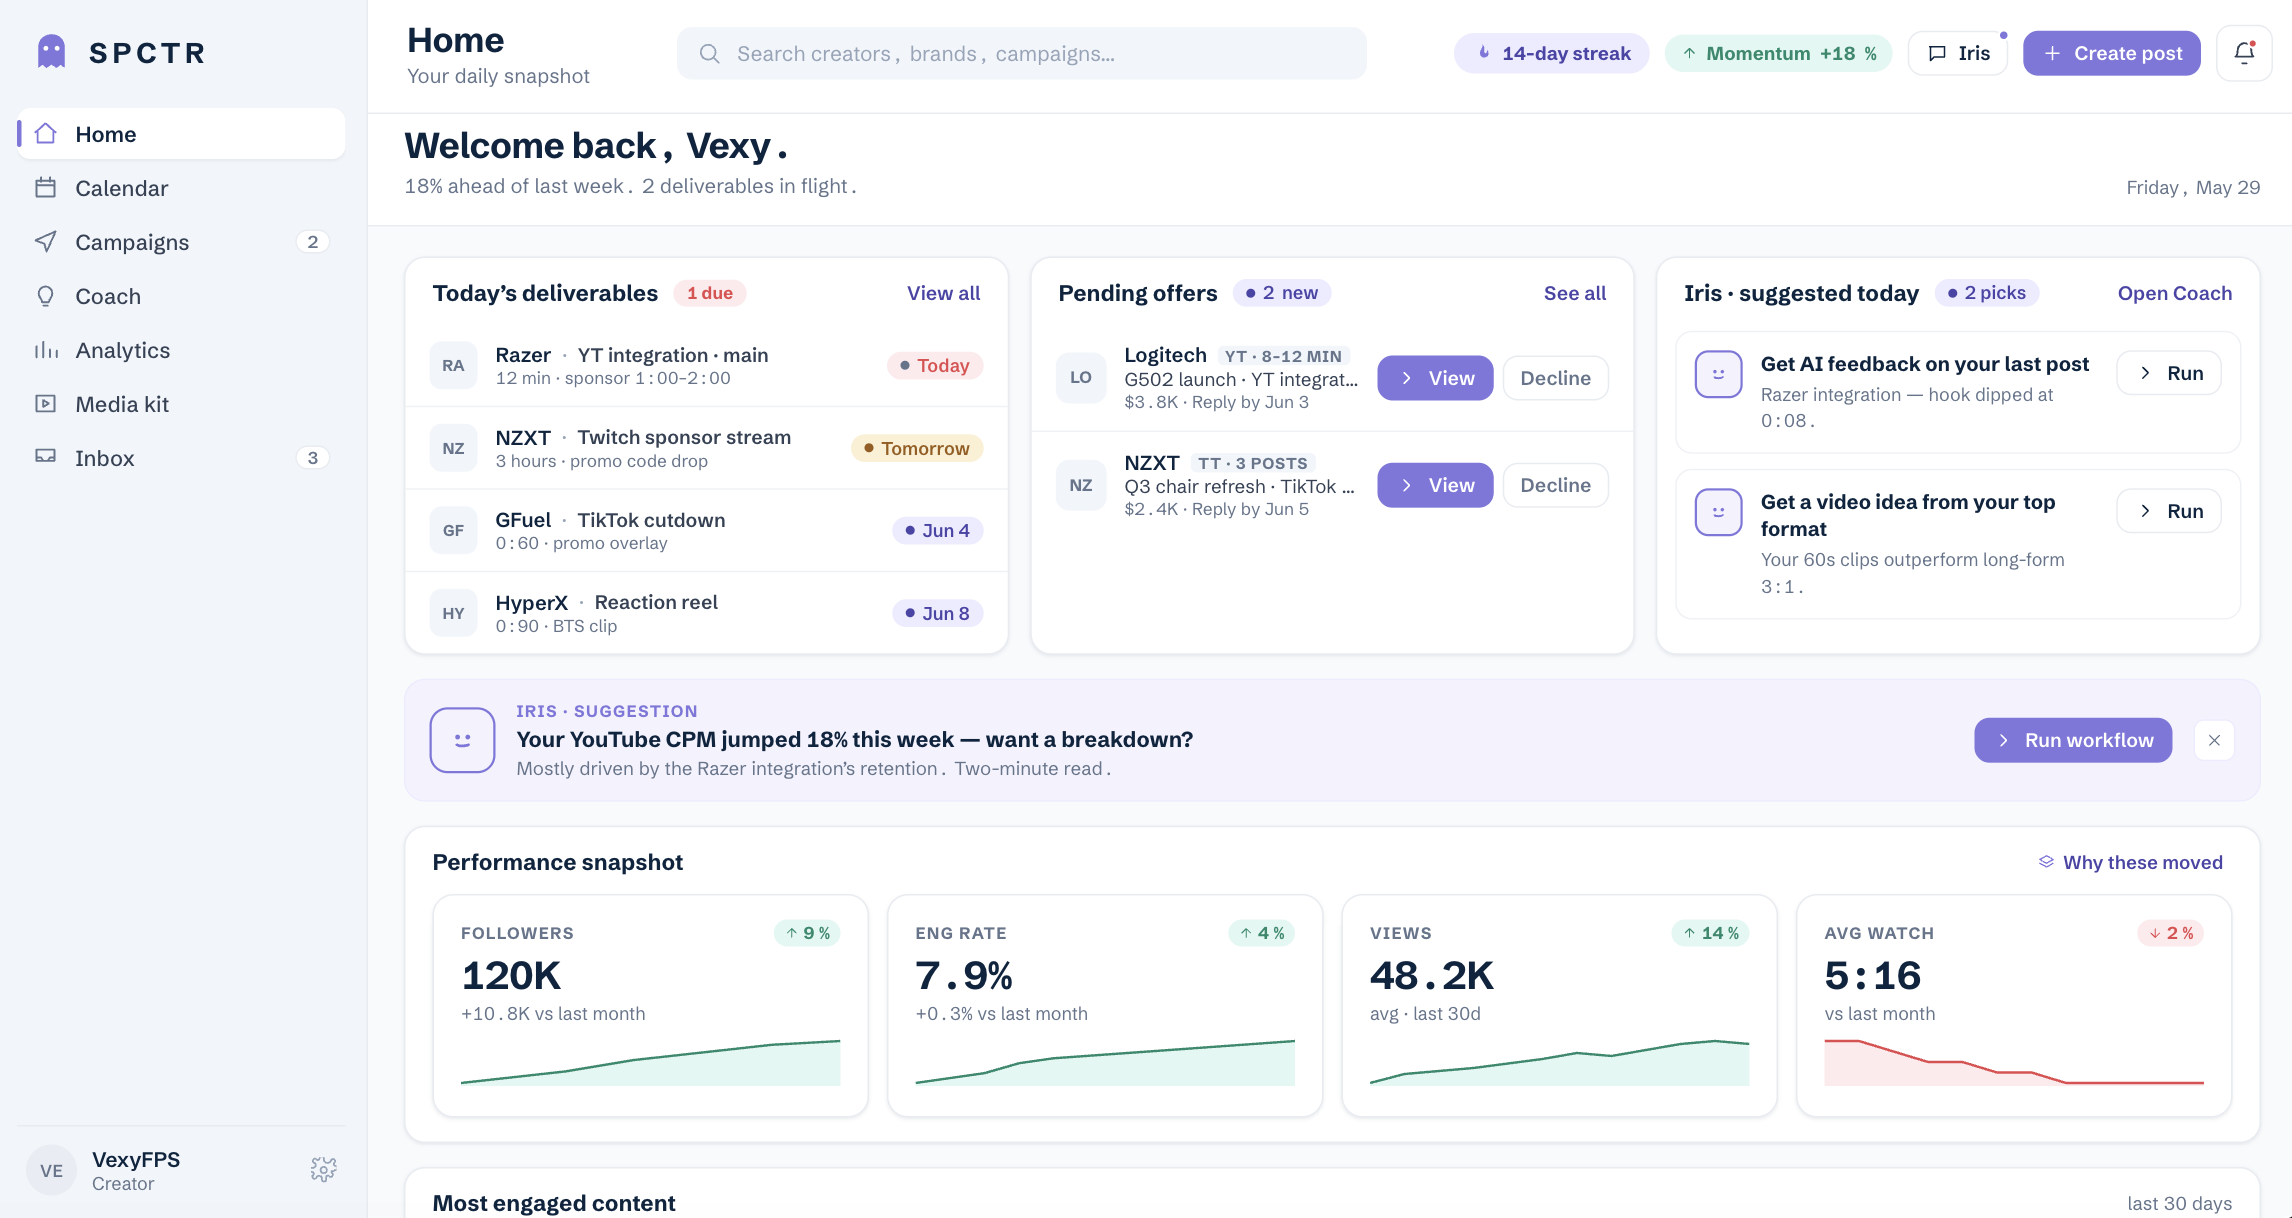Click the Create post button
This screenshot has width=2292, height=1218.
tap(2112, 53)
